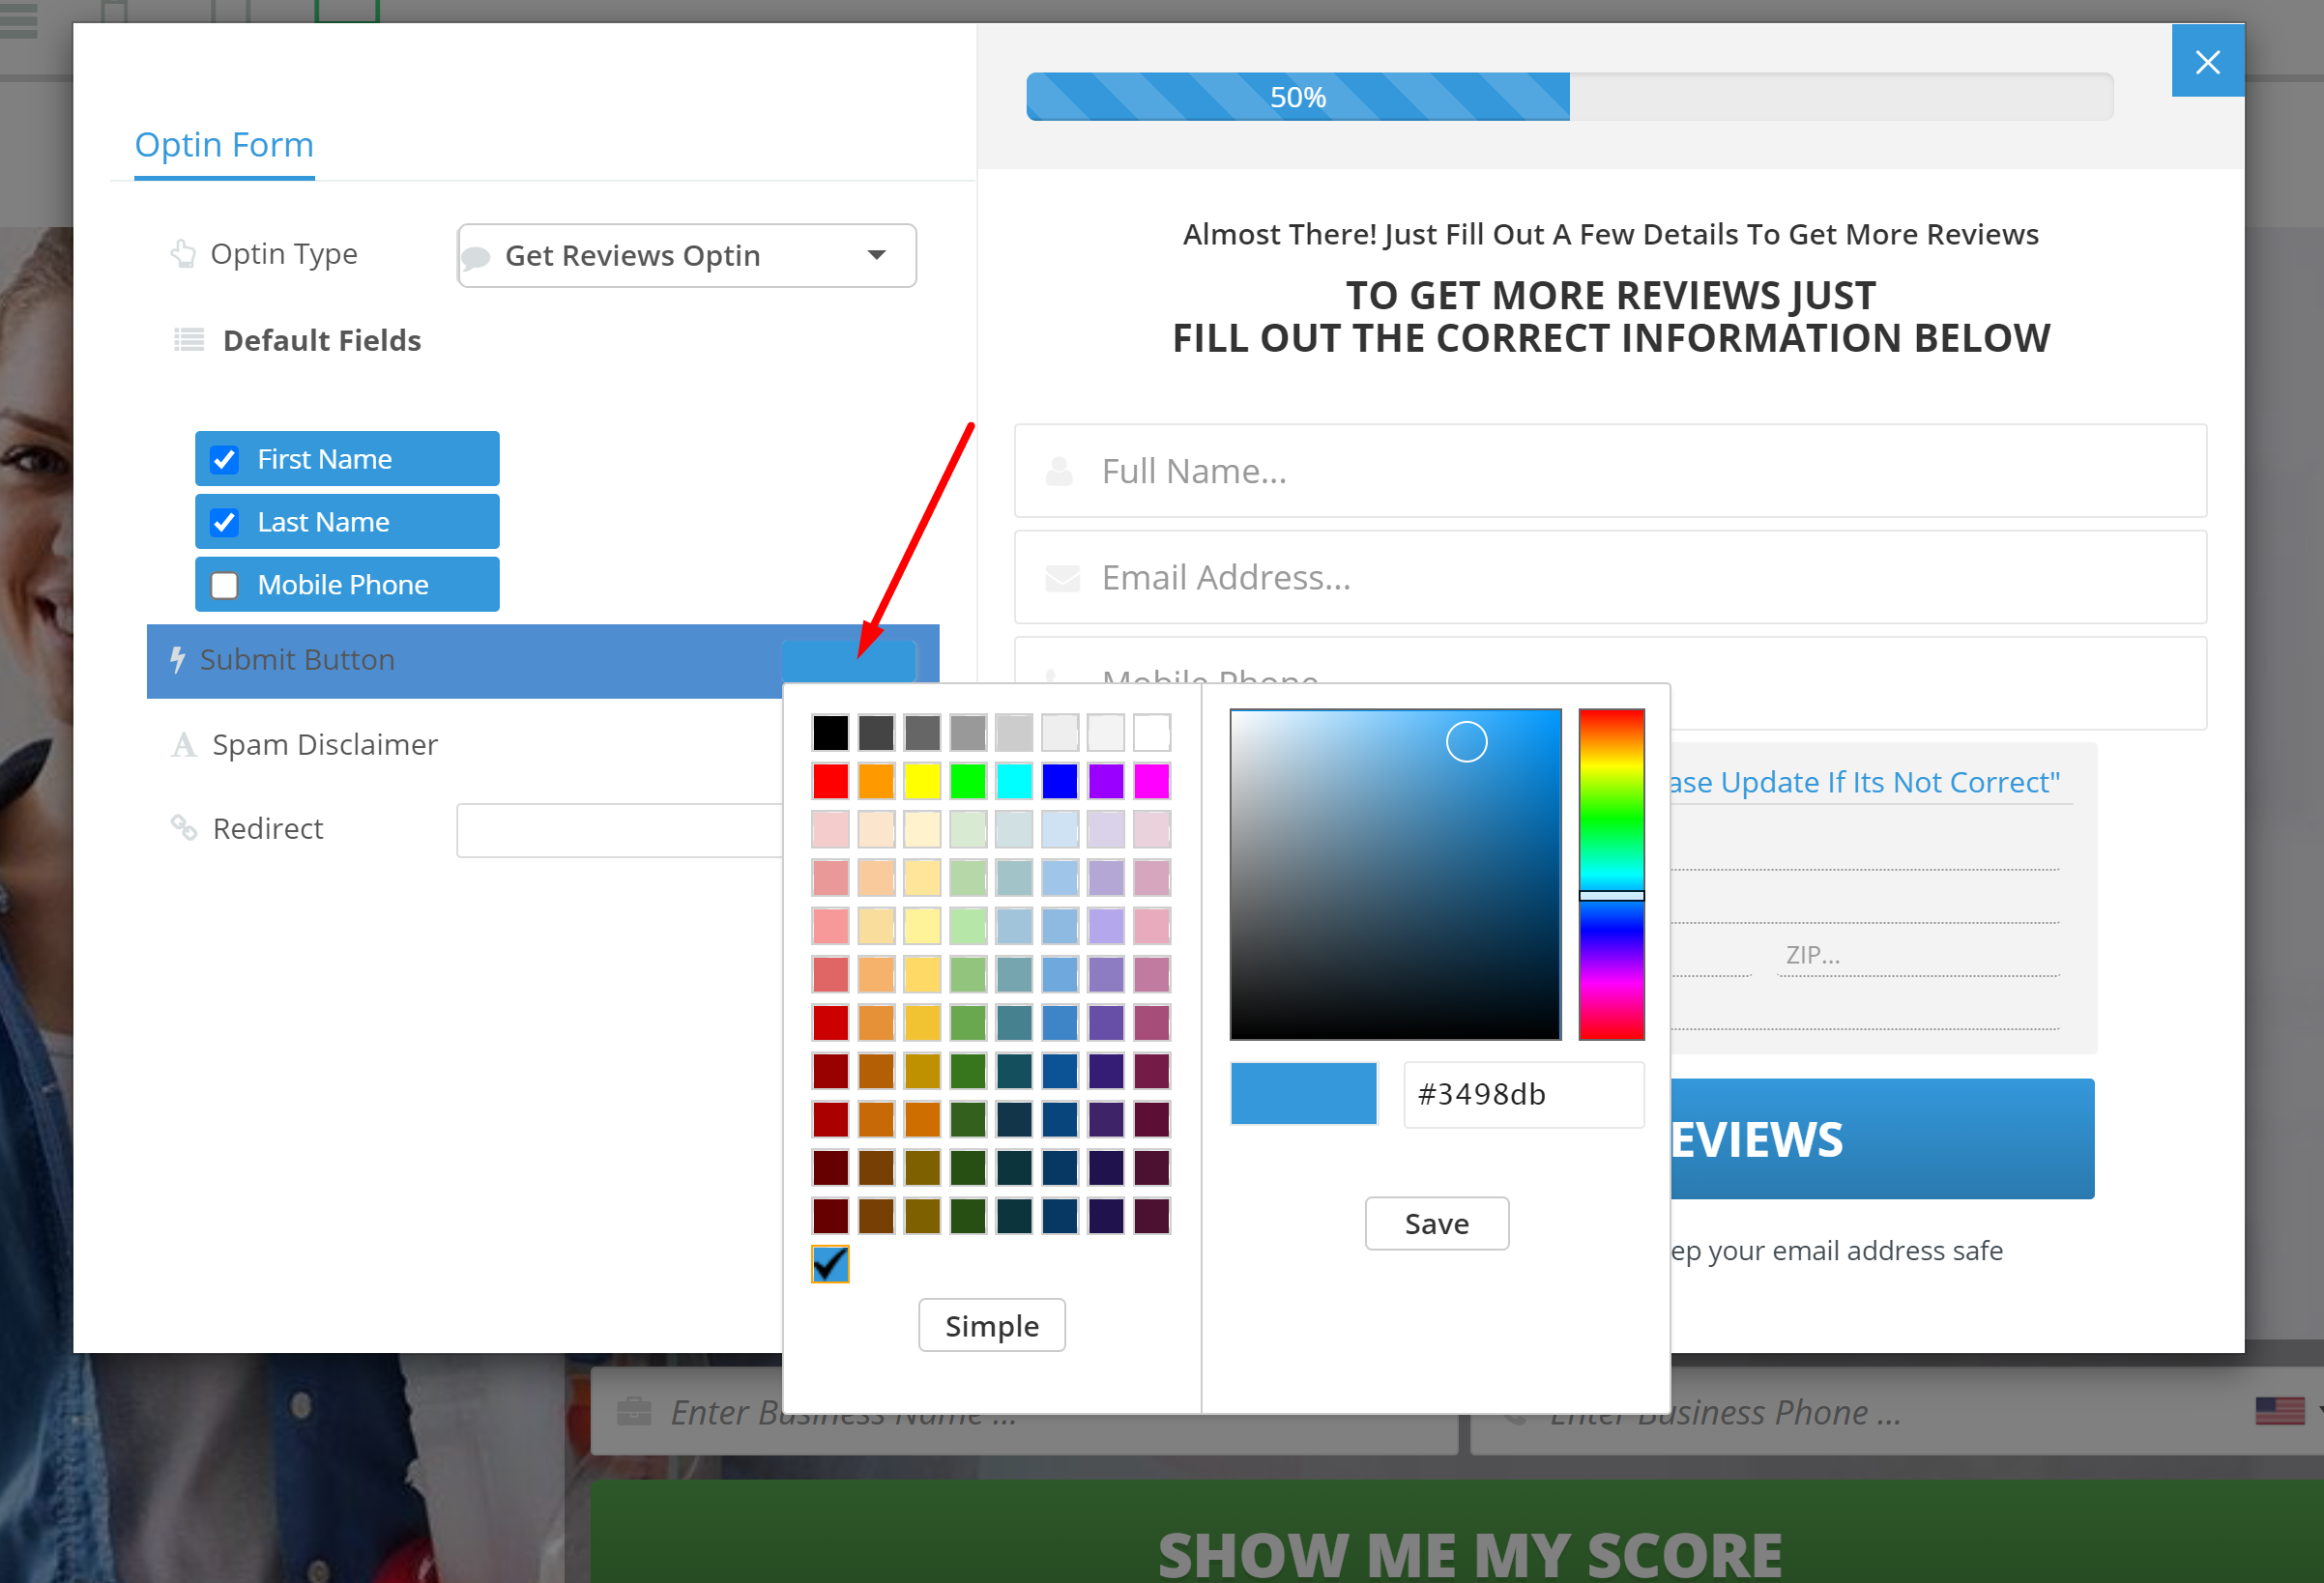Viewport: 2324px width, 1583px height.
Task: Click the Redirect link chain icon
Action: pos(184,828)
